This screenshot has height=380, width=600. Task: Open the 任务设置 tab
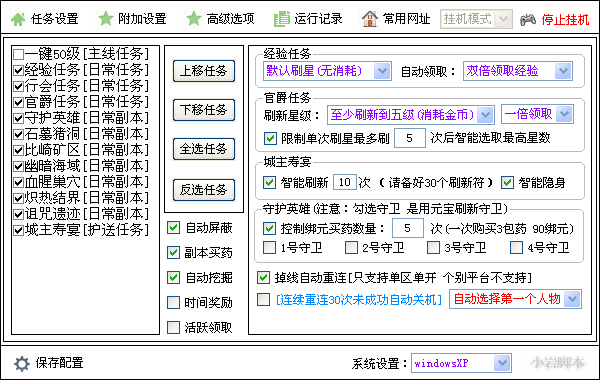54,19
